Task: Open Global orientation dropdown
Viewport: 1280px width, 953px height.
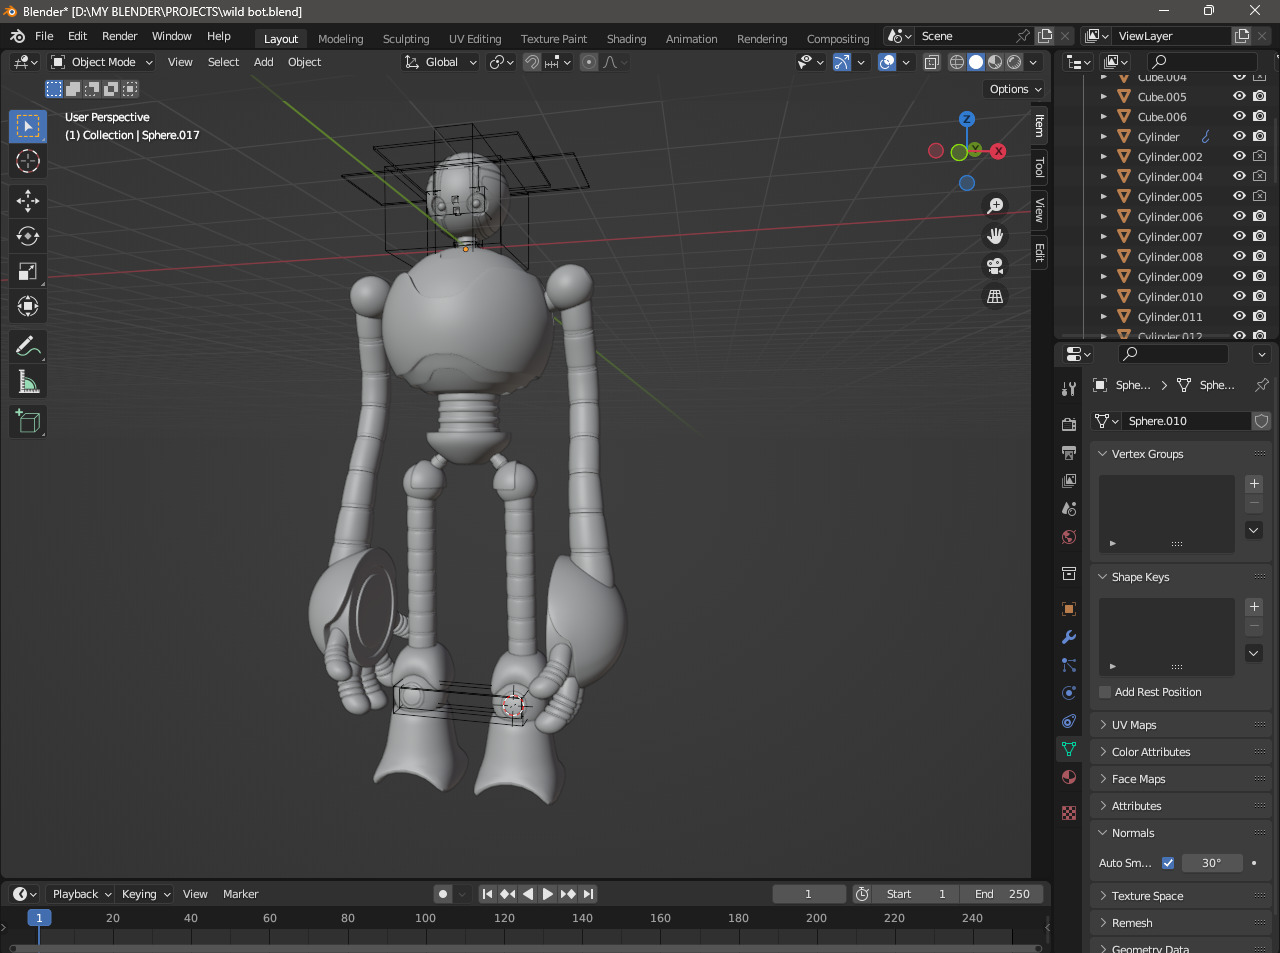Action: 440,62
